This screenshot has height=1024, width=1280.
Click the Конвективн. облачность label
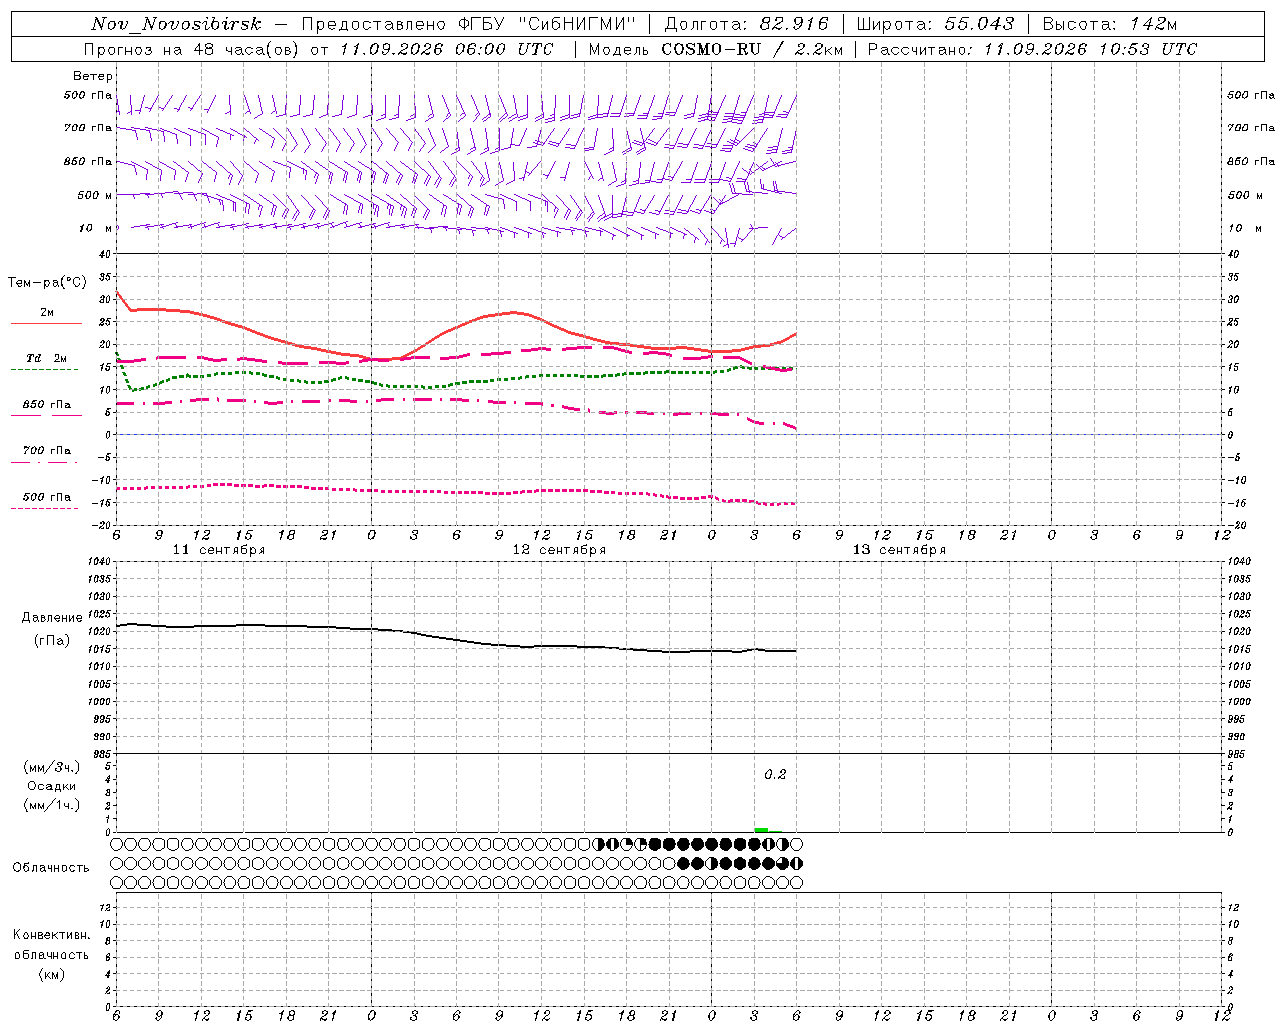(51, 954)
